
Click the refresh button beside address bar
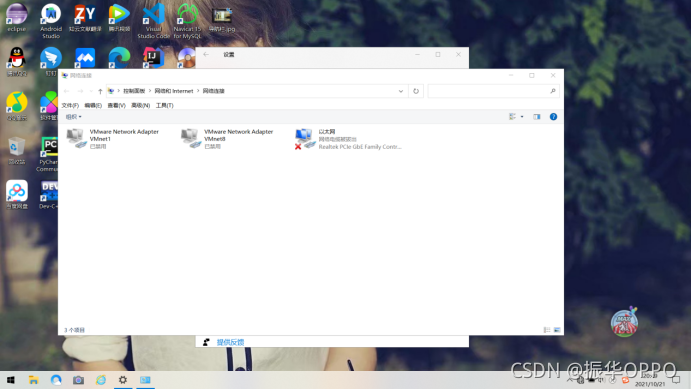[x=416, y=91]
